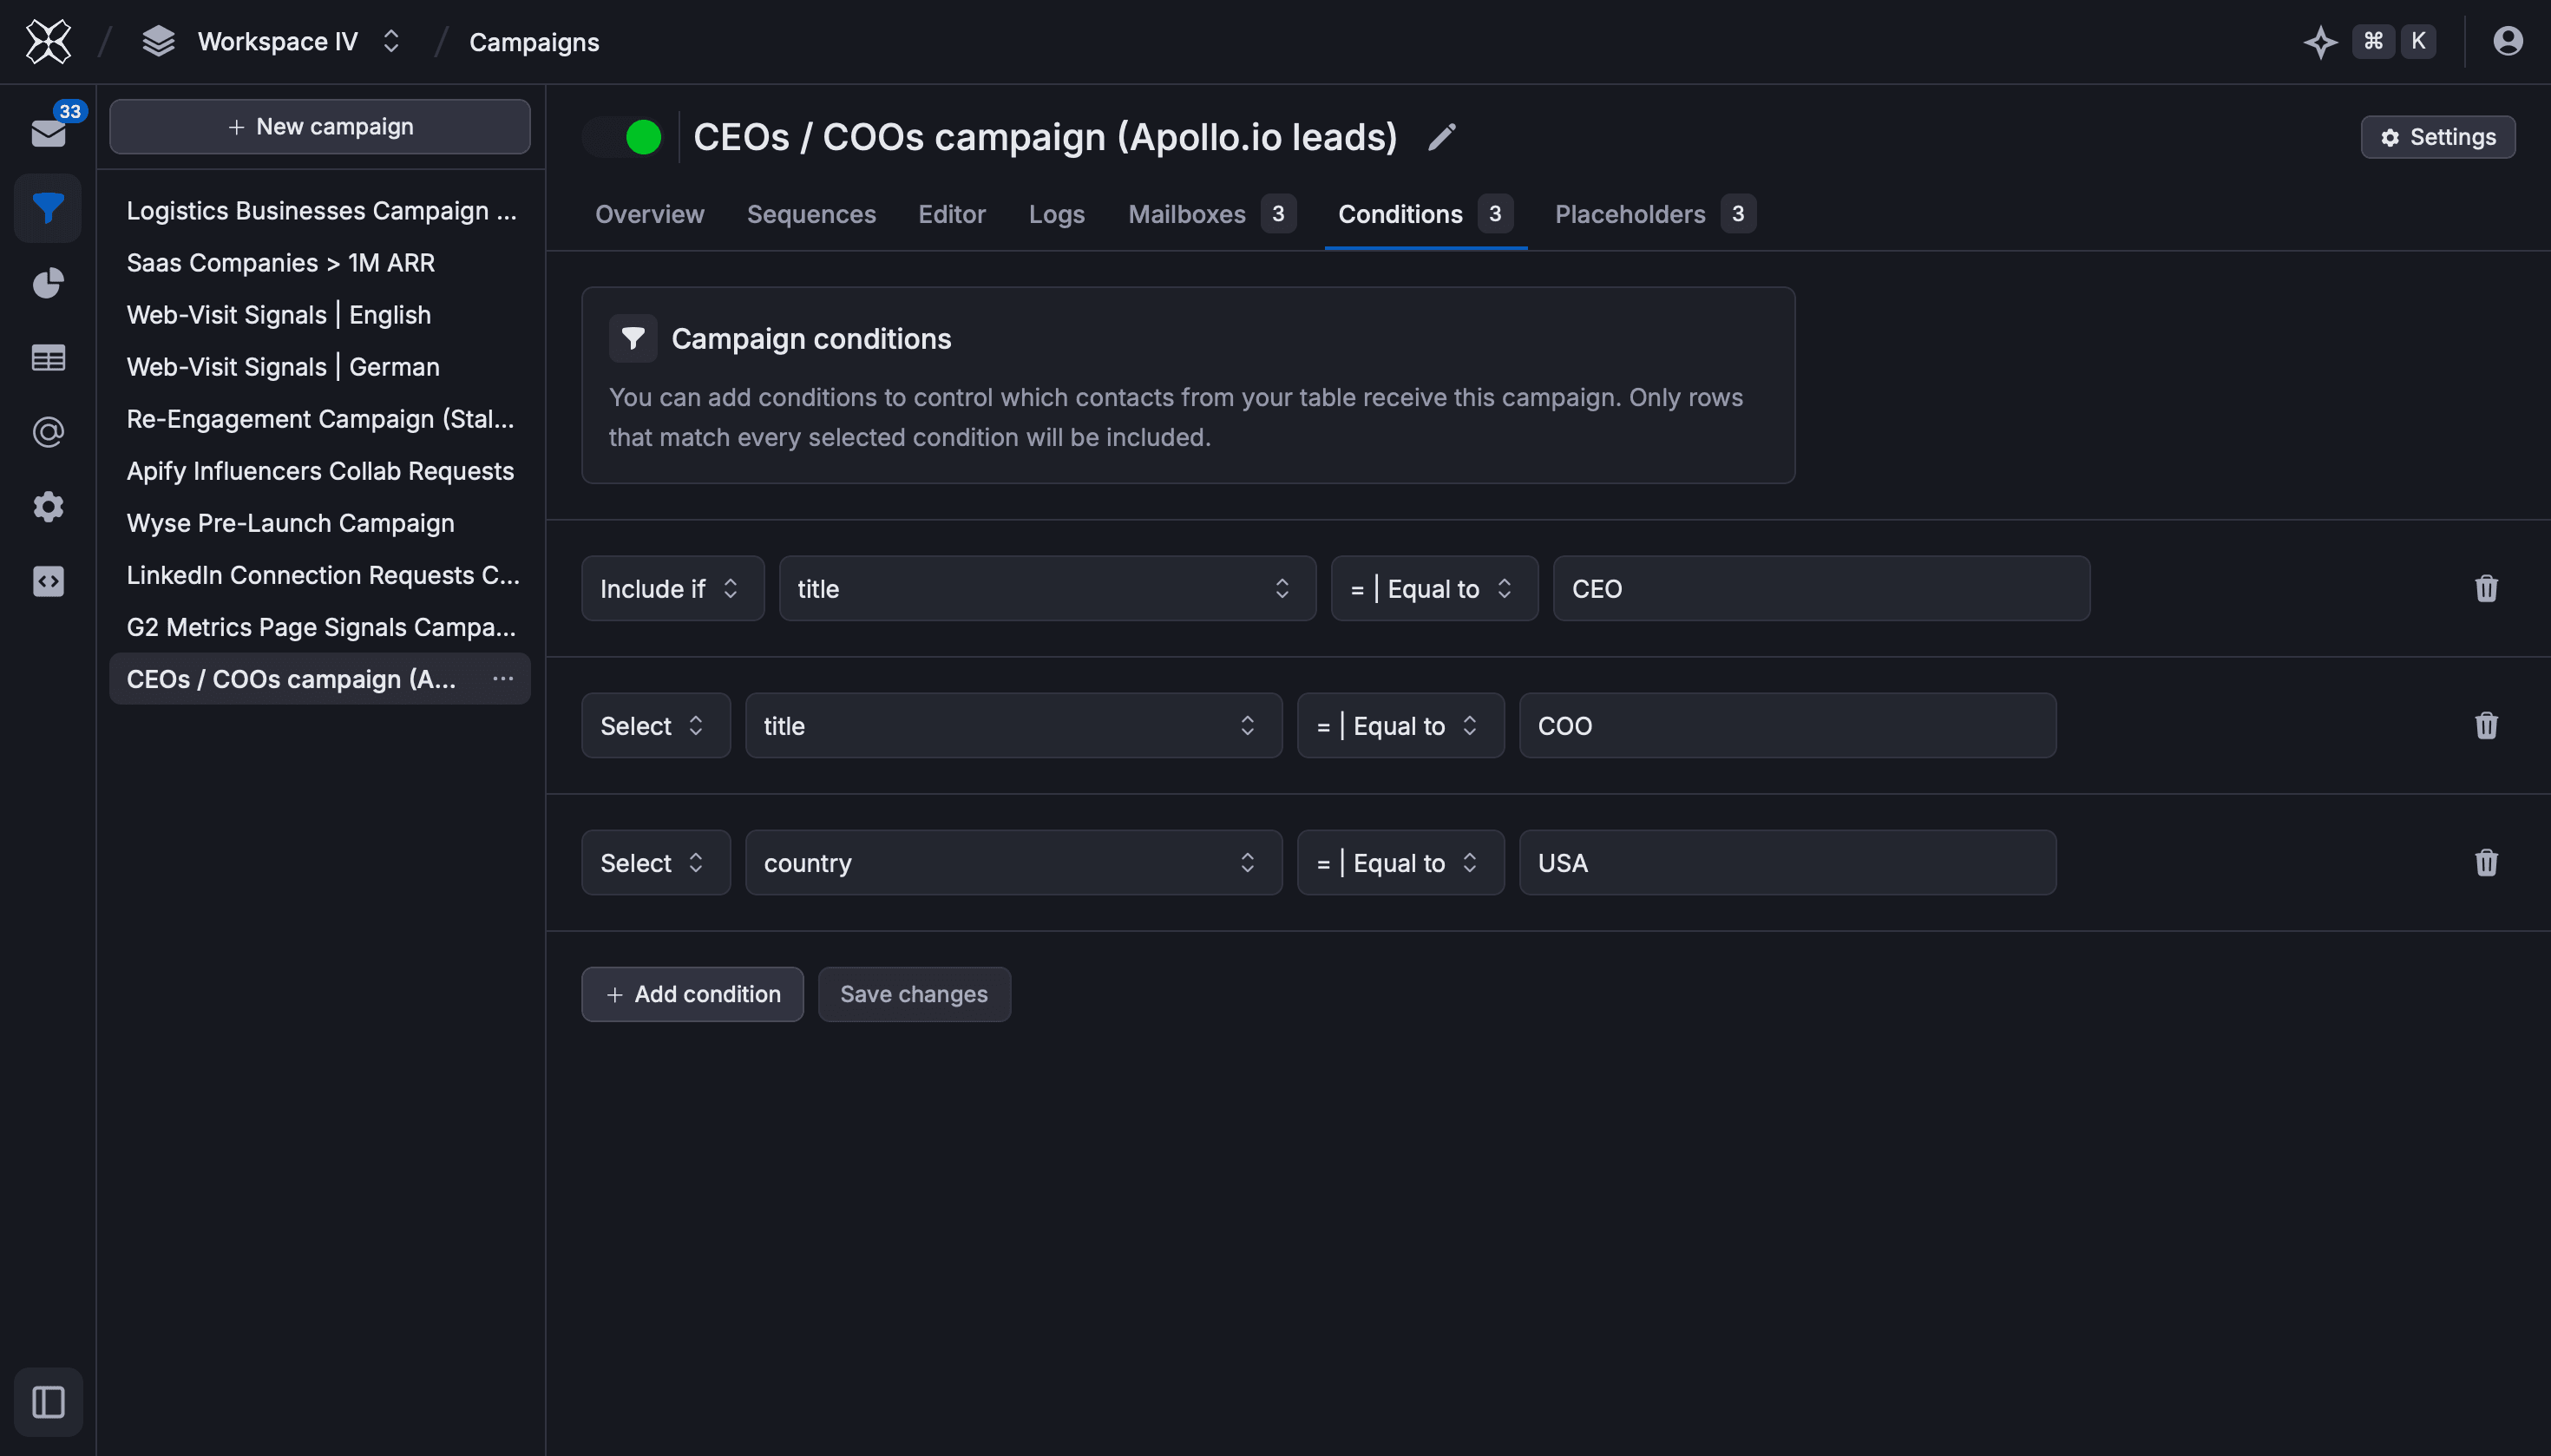This screenshot has width=2551, height=1456.
Task: Open the Include if dropdown
Action: pyautogui.click(x=672, y=589)
